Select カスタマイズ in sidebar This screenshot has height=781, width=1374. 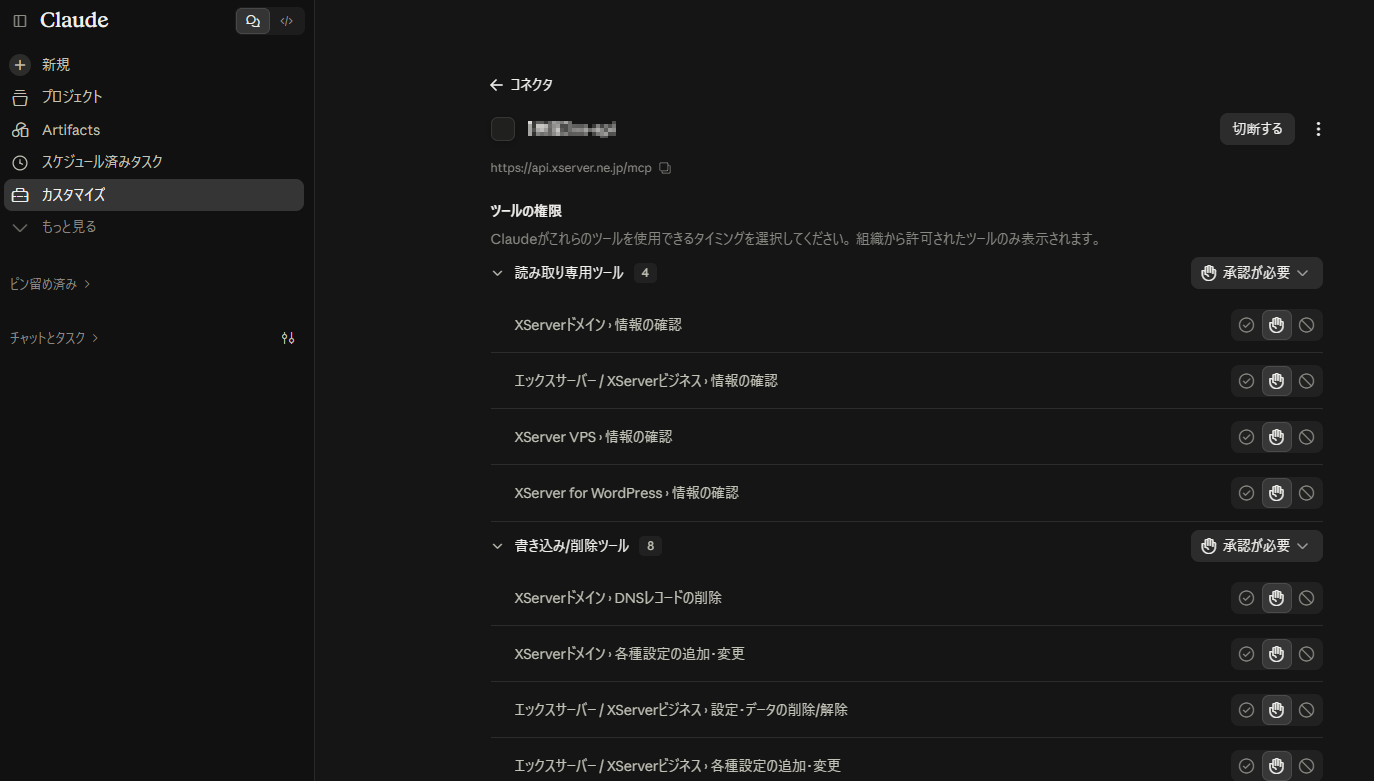point(154,195)
